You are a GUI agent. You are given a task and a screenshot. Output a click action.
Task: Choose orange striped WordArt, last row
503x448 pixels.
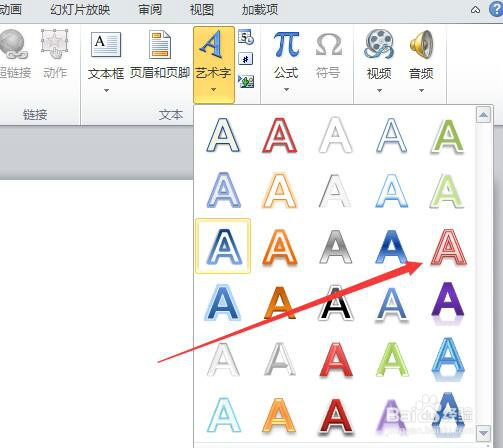point(279,415)
